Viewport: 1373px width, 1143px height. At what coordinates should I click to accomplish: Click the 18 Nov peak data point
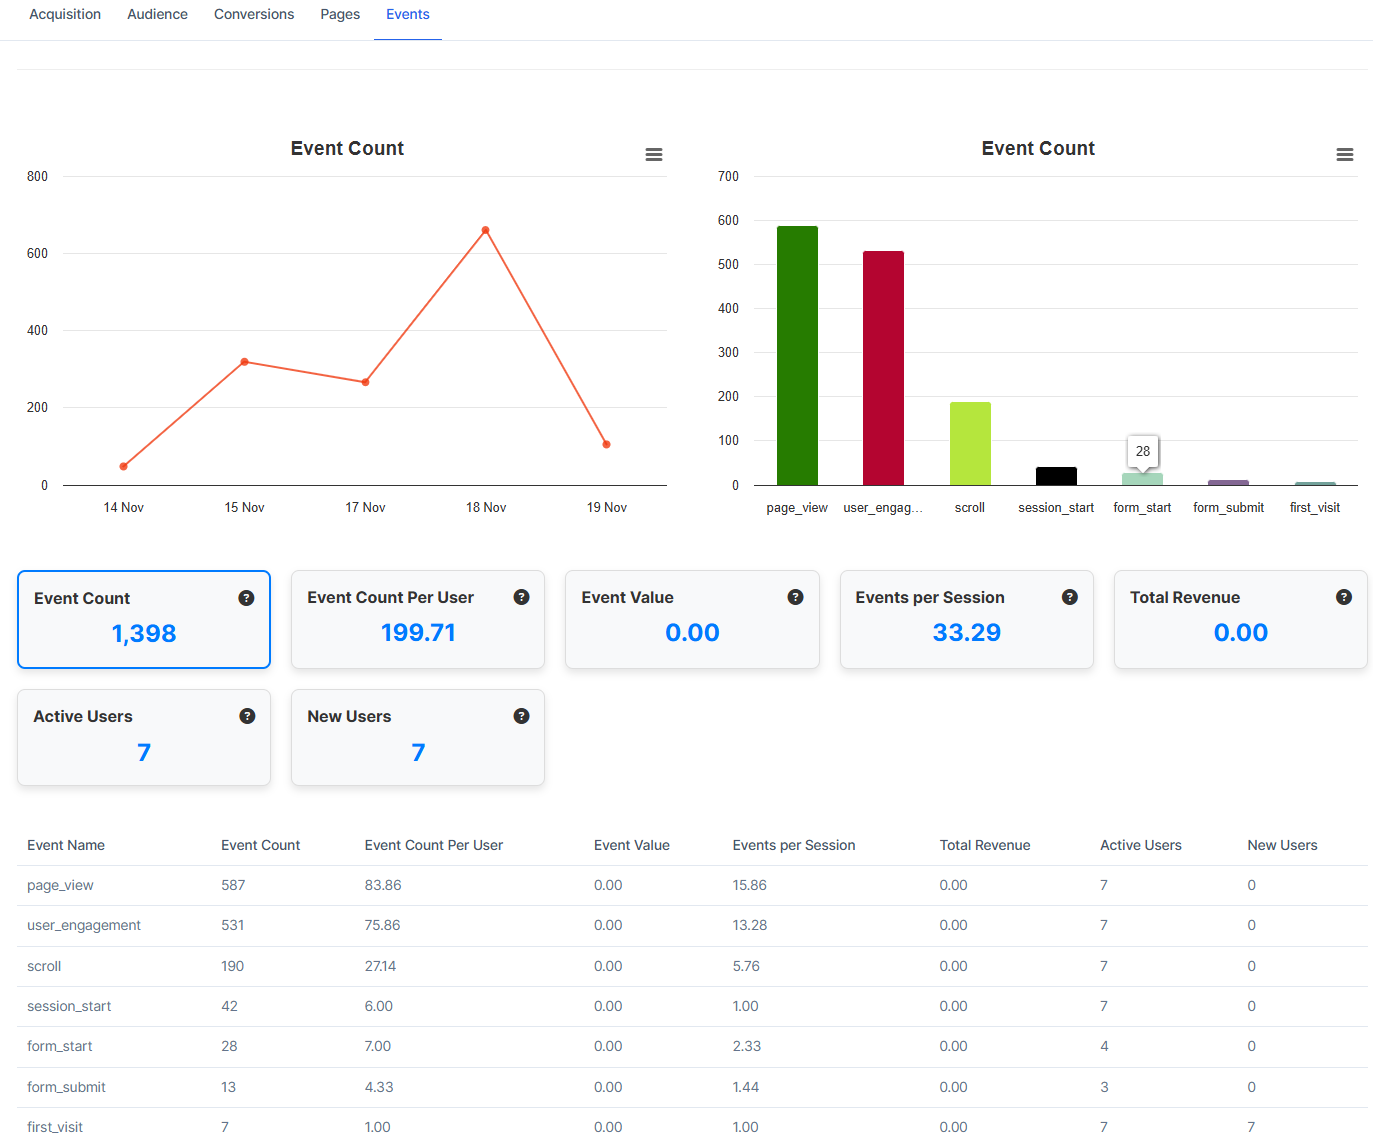486,230
